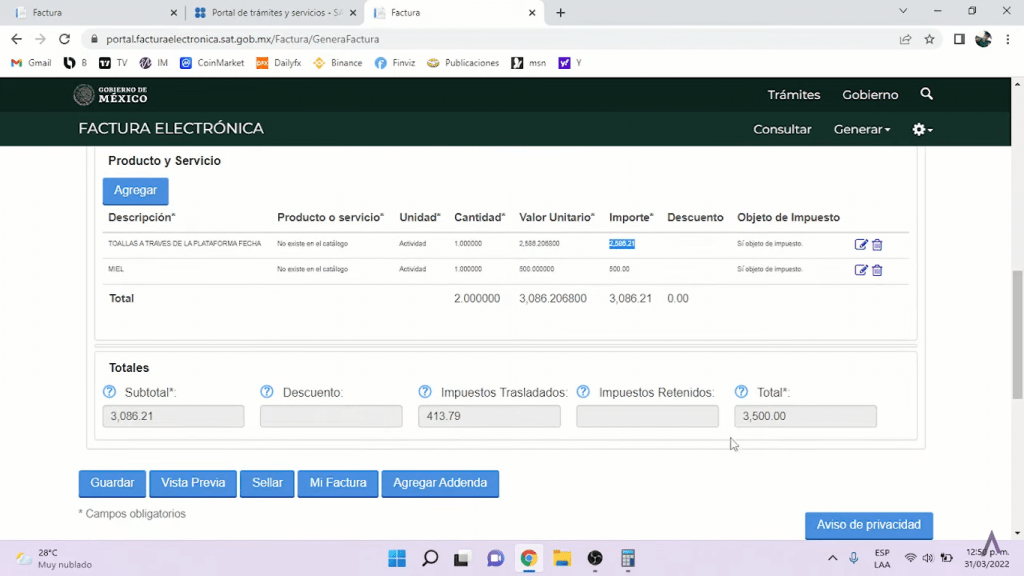Viewport: 1024px width, 576px height.
Task: Click the Sellar button
Action: [267, 483]
